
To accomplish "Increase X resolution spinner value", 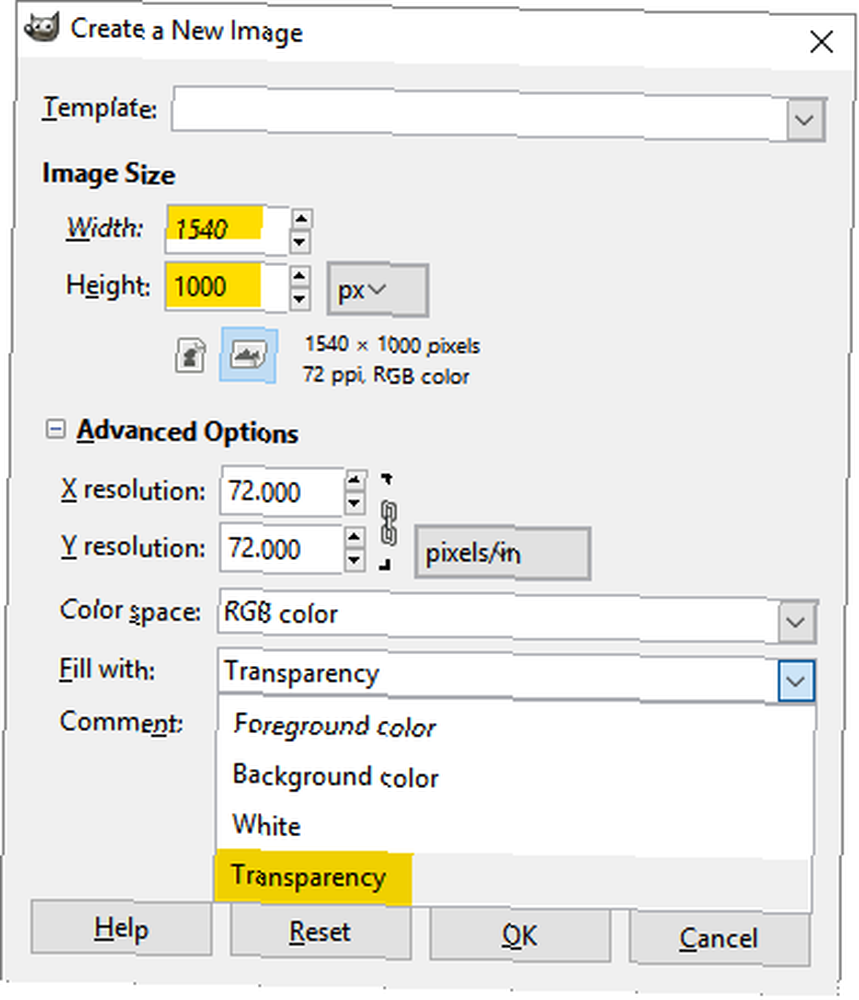I will coord(355,480).
